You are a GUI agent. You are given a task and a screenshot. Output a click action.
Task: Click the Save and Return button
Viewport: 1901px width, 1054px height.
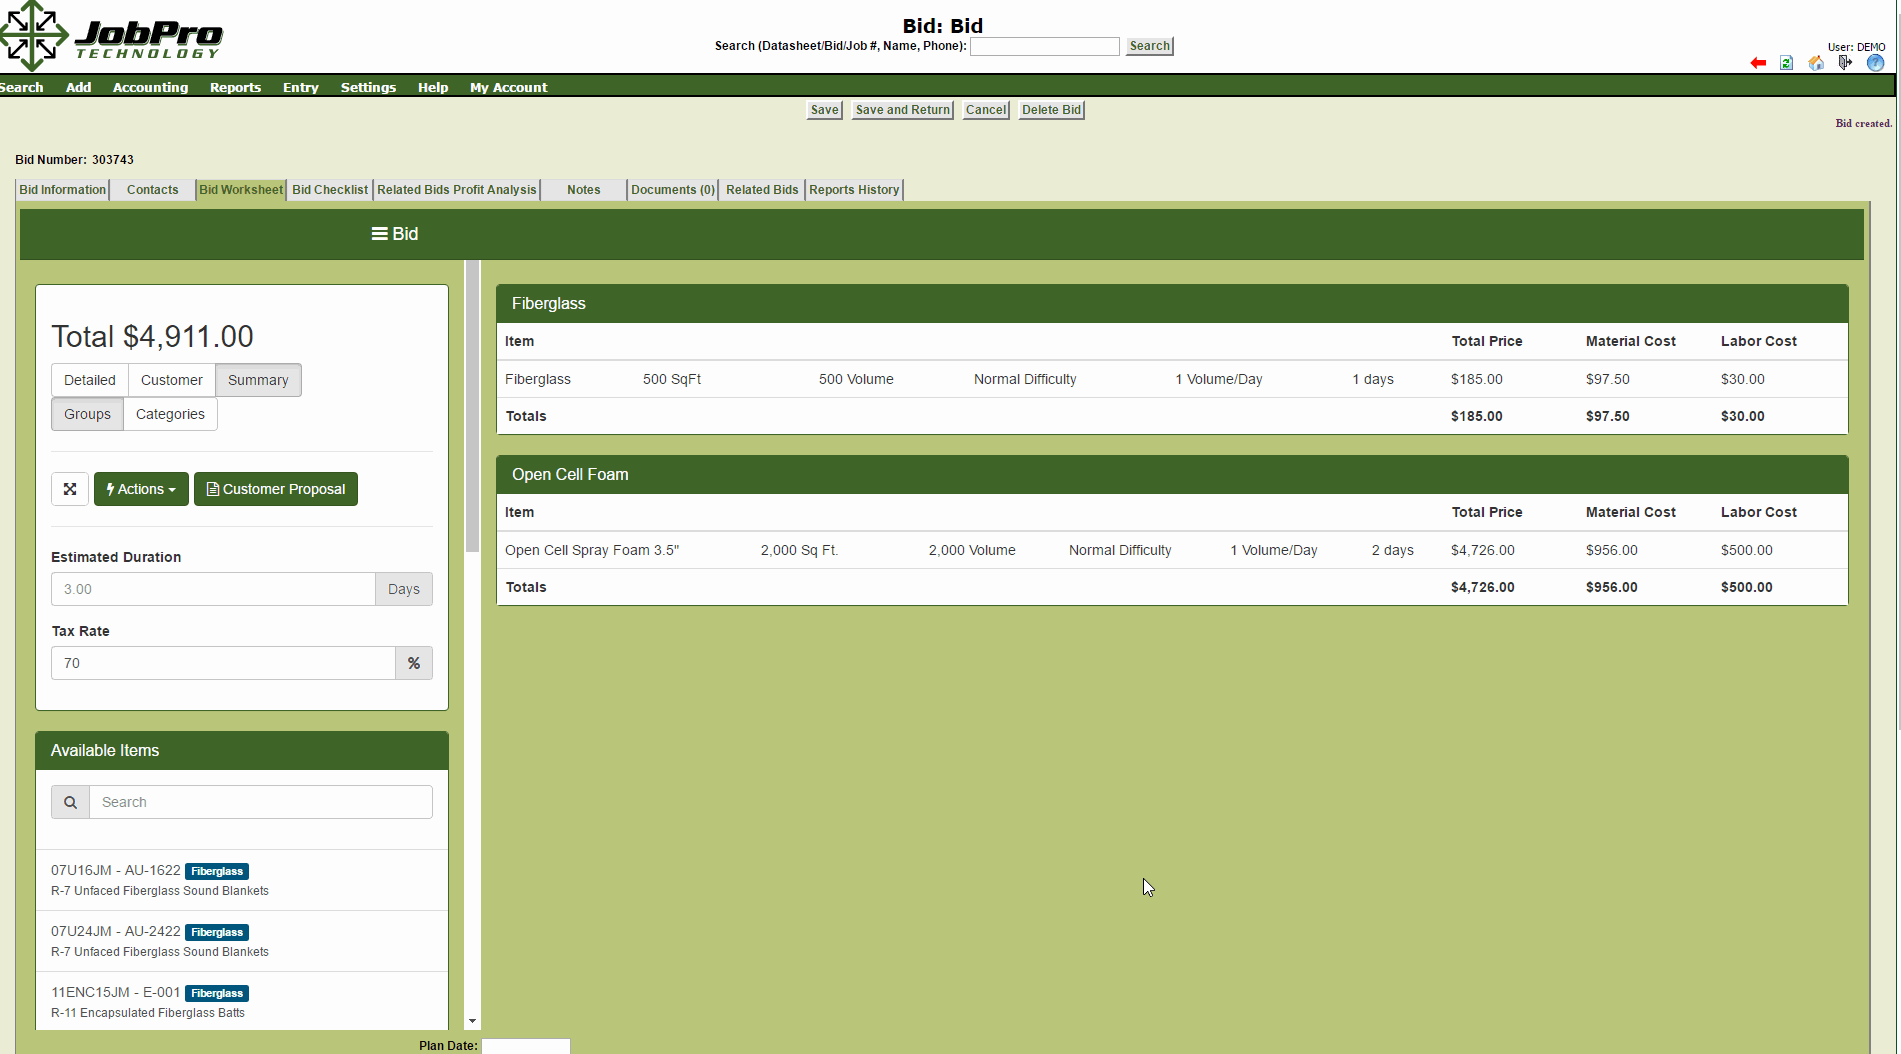[x=901, y=110]
